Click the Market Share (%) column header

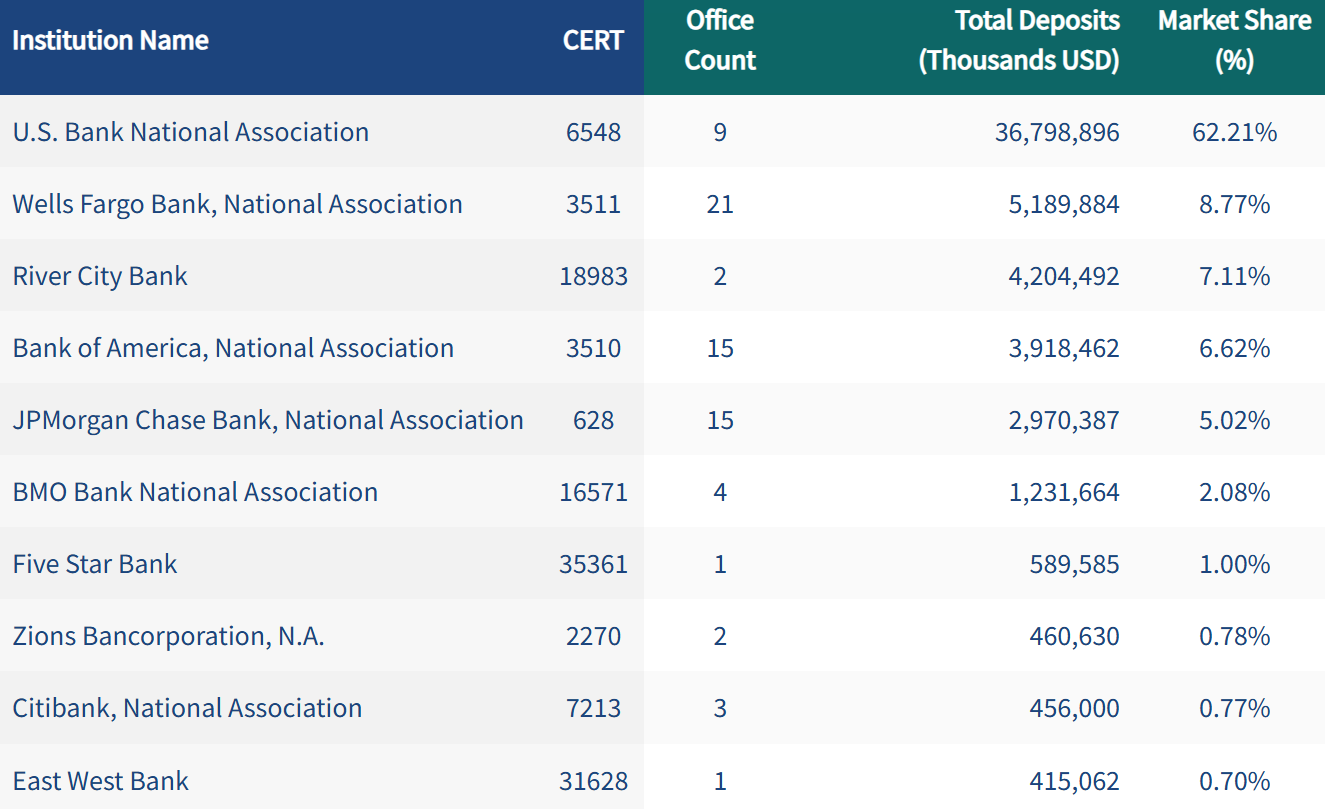pyautogui.click(x=1235, y=40)
